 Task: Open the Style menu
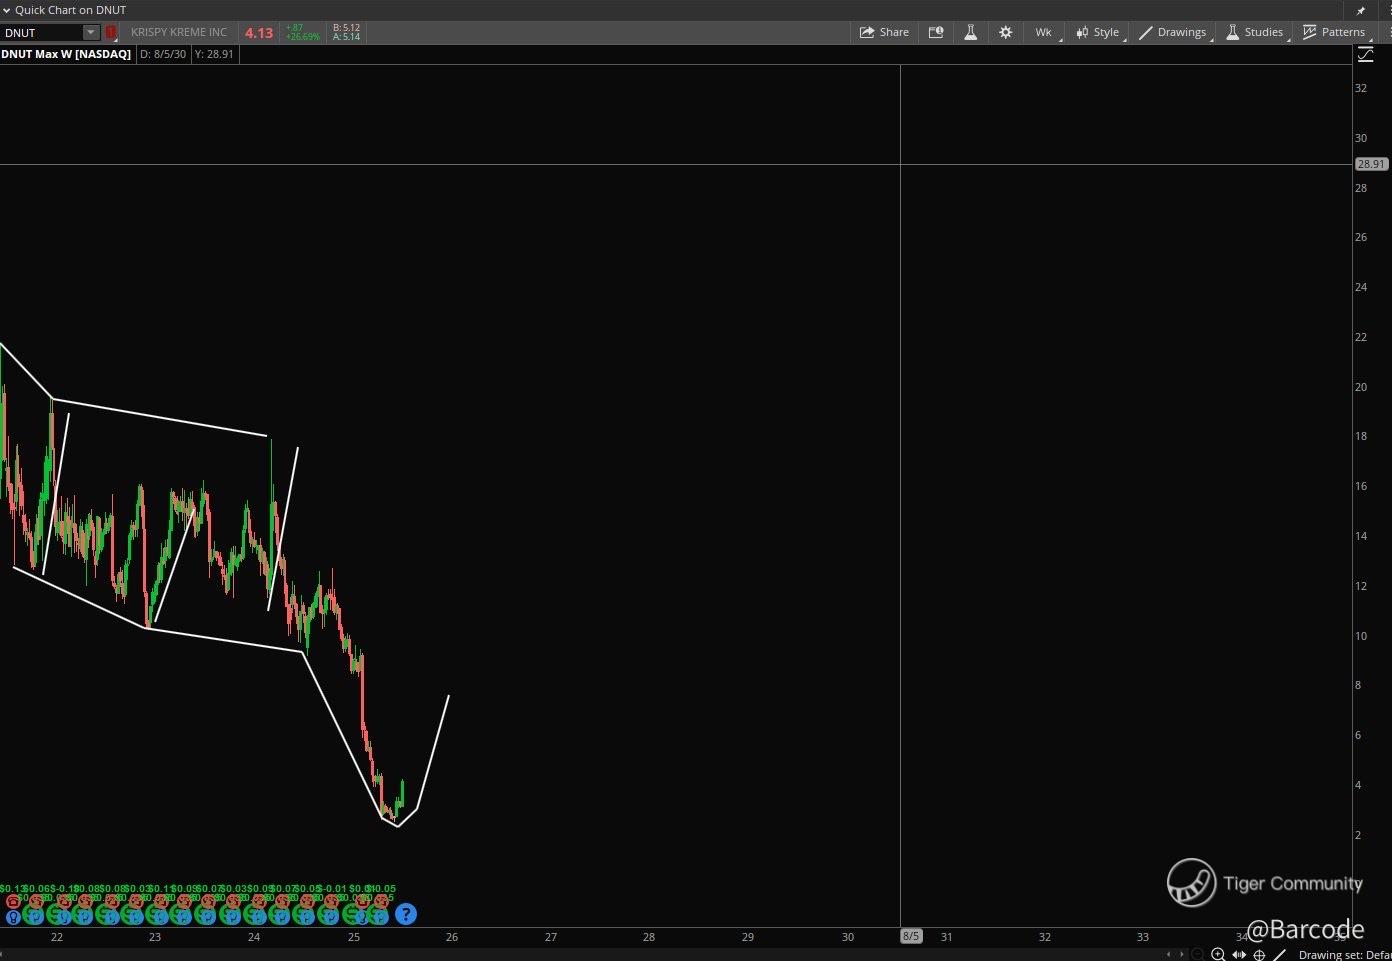point(1098,32)
